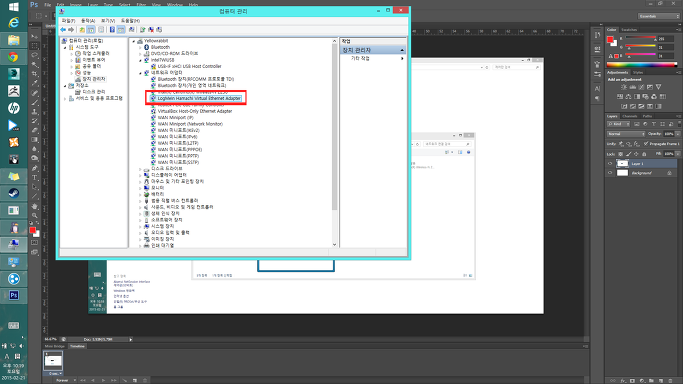Open the collapsed History panel icon
Image resolution: width=683 pixels, height=384 pixels.
coord(597,35)
